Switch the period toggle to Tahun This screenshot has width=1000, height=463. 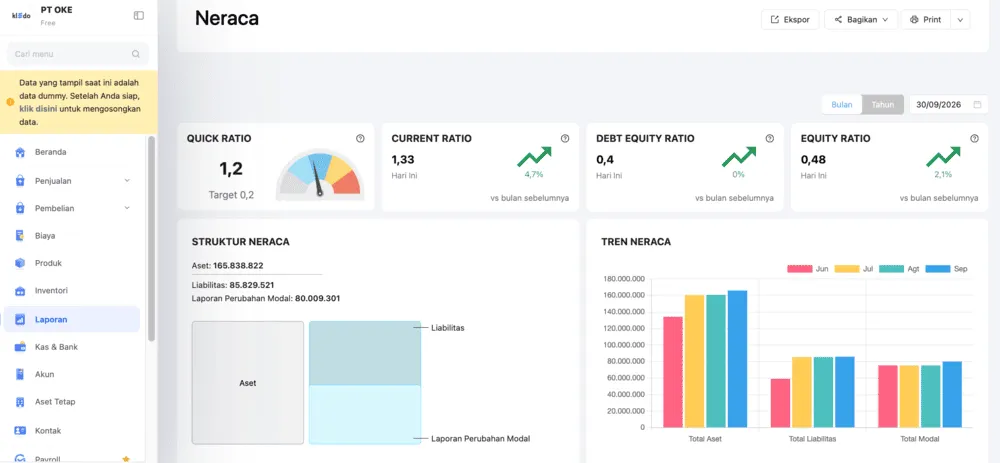883,105
